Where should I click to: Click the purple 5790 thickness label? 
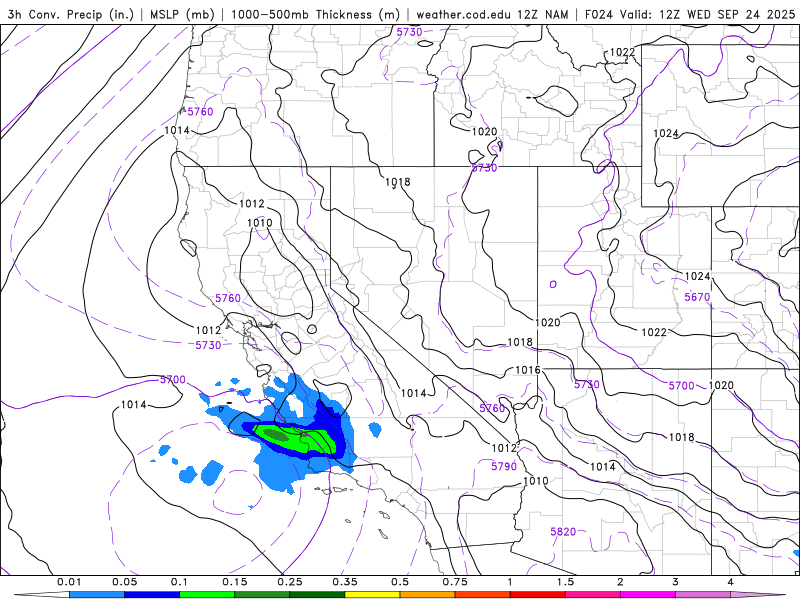coord(504,466)
